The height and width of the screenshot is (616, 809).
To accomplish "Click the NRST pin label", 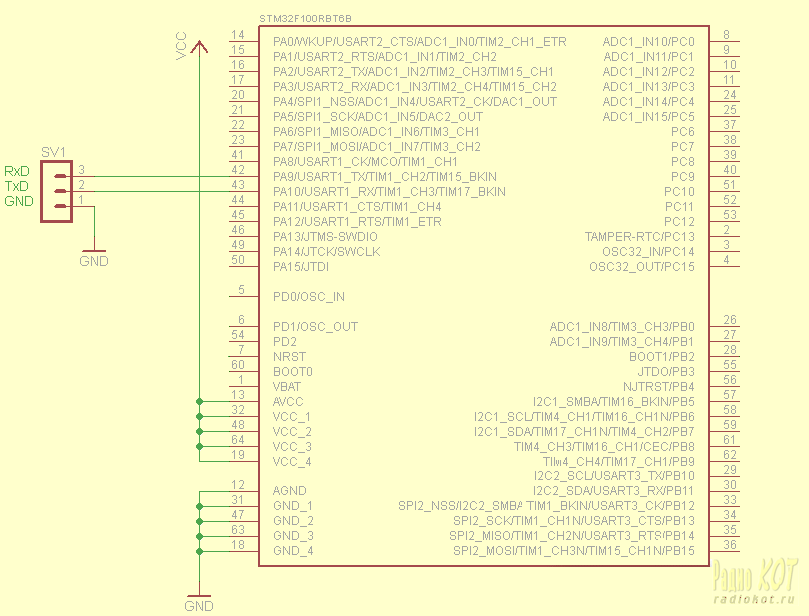I will (x=290, y=356).
